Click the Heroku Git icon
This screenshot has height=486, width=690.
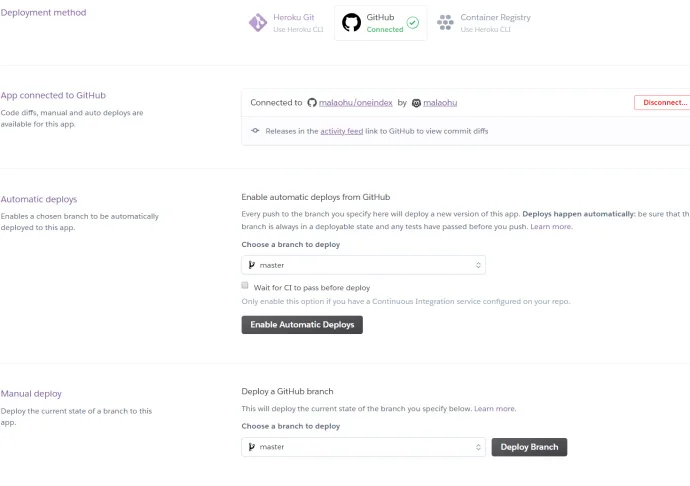[257, 22]
